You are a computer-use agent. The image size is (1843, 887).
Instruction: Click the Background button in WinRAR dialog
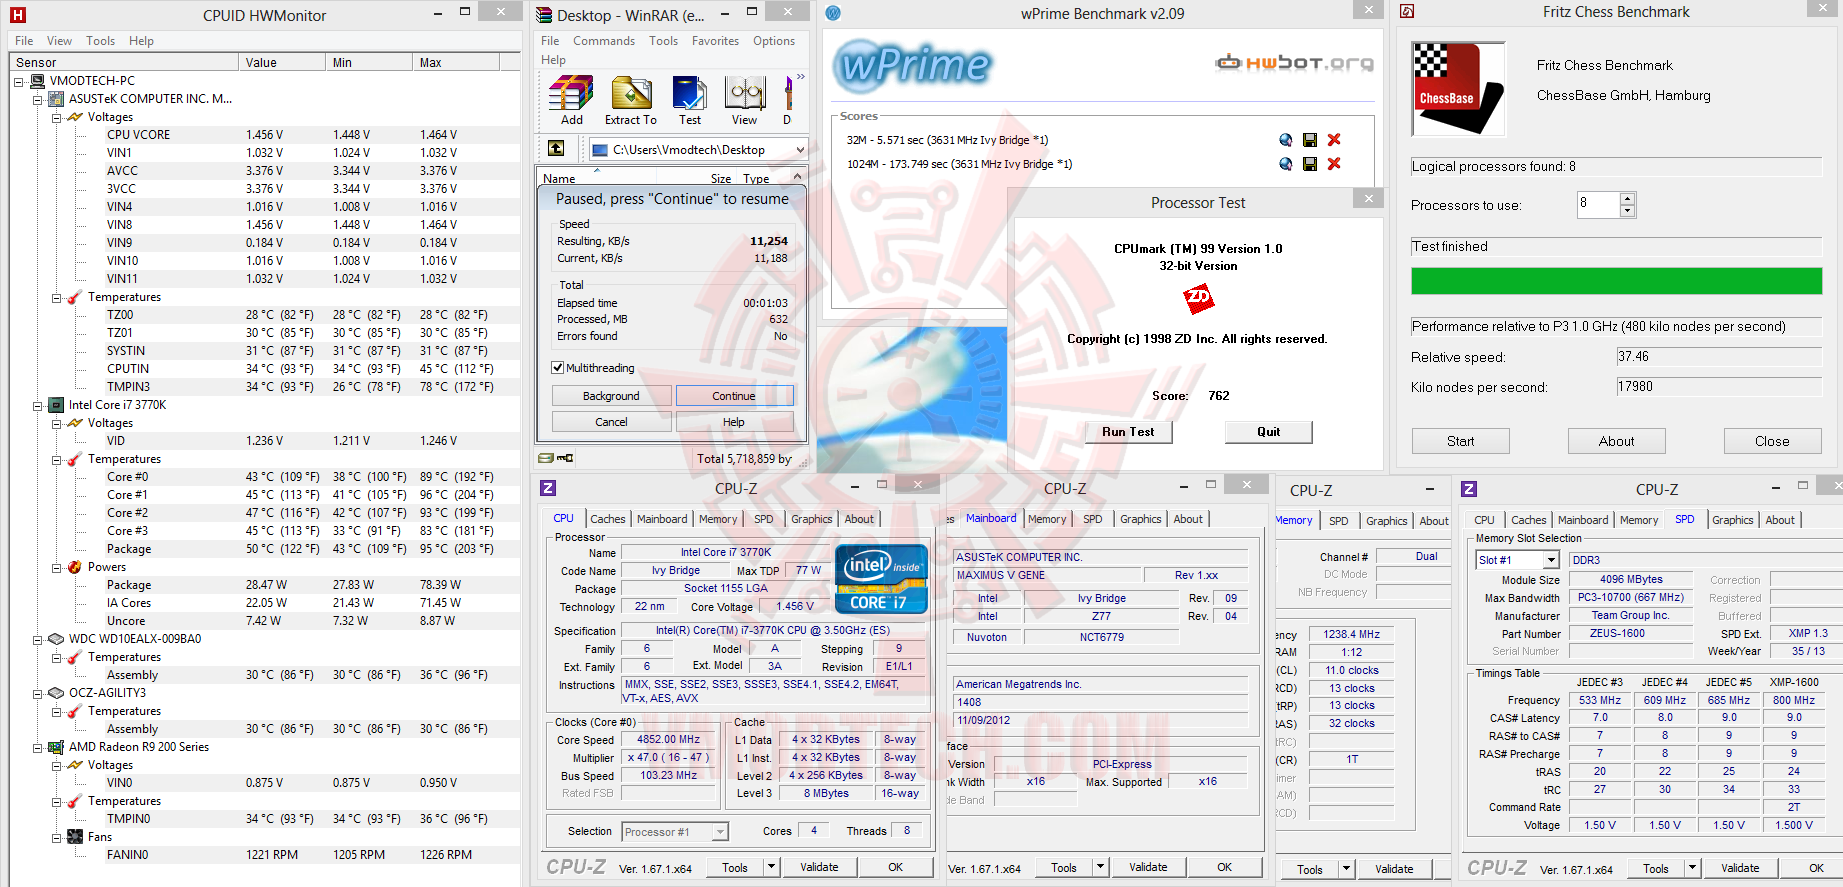(611, 396)
